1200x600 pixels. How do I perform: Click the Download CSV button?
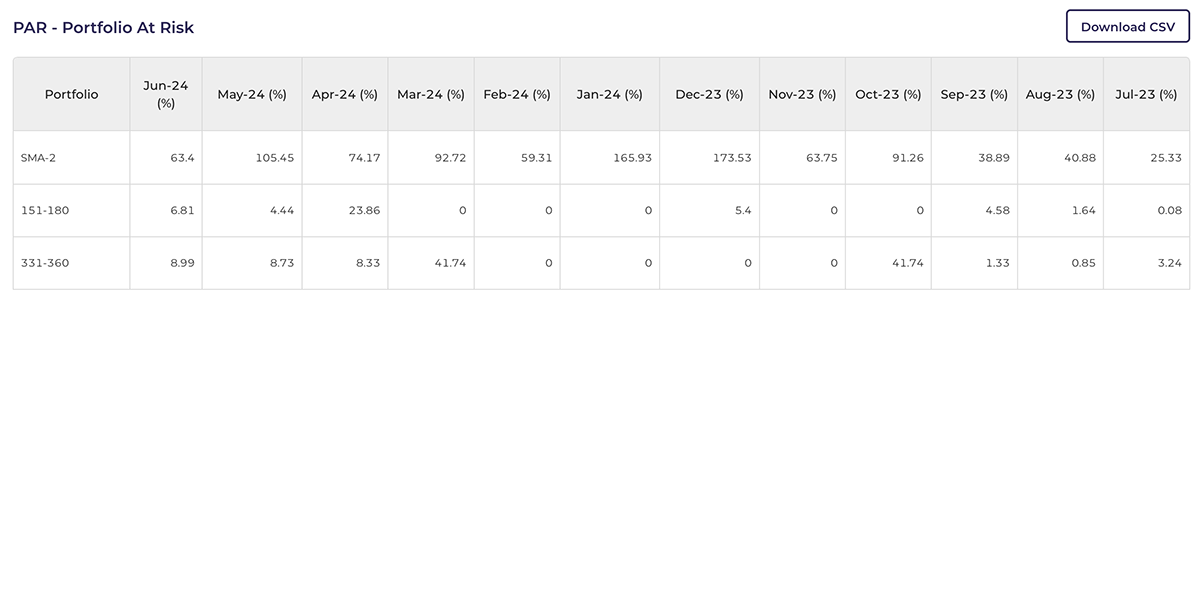coord(1128,26)
